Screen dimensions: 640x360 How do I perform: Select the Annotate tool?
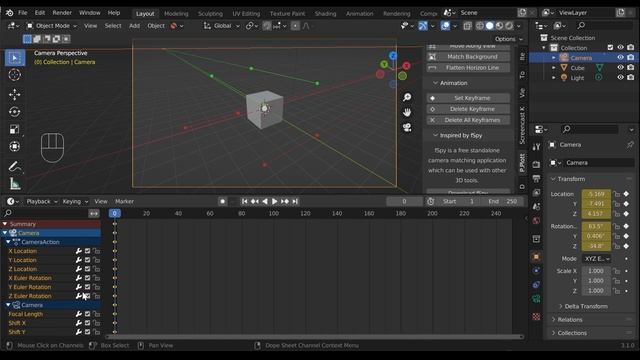click(x=15, y=167)
